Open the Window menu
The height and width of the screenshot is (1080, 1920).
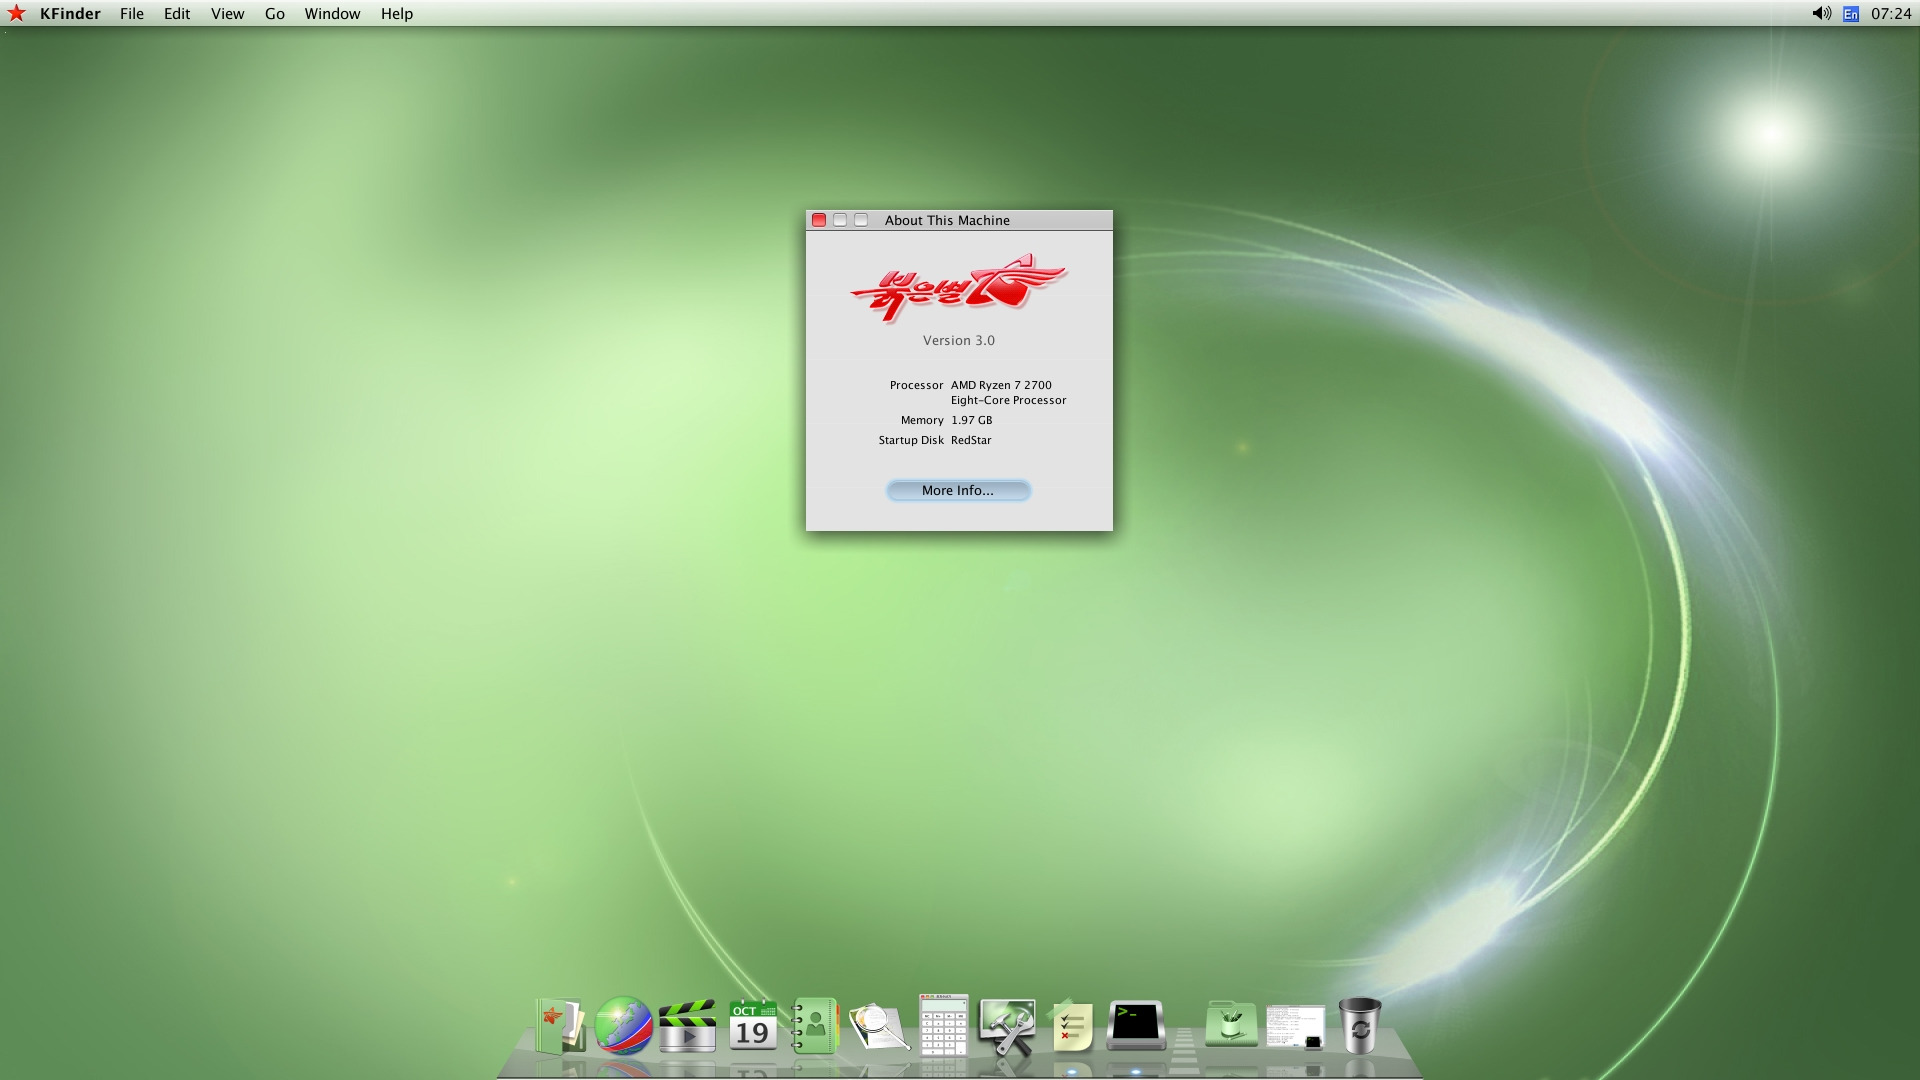tap(332, 14)
